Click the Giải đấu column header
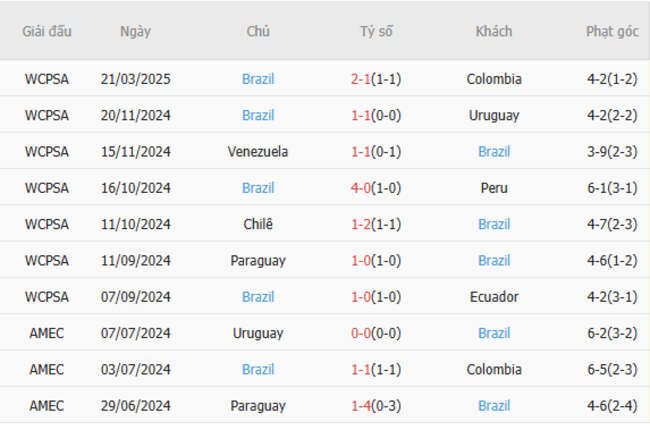650x430 pixels. pos(46,31)
